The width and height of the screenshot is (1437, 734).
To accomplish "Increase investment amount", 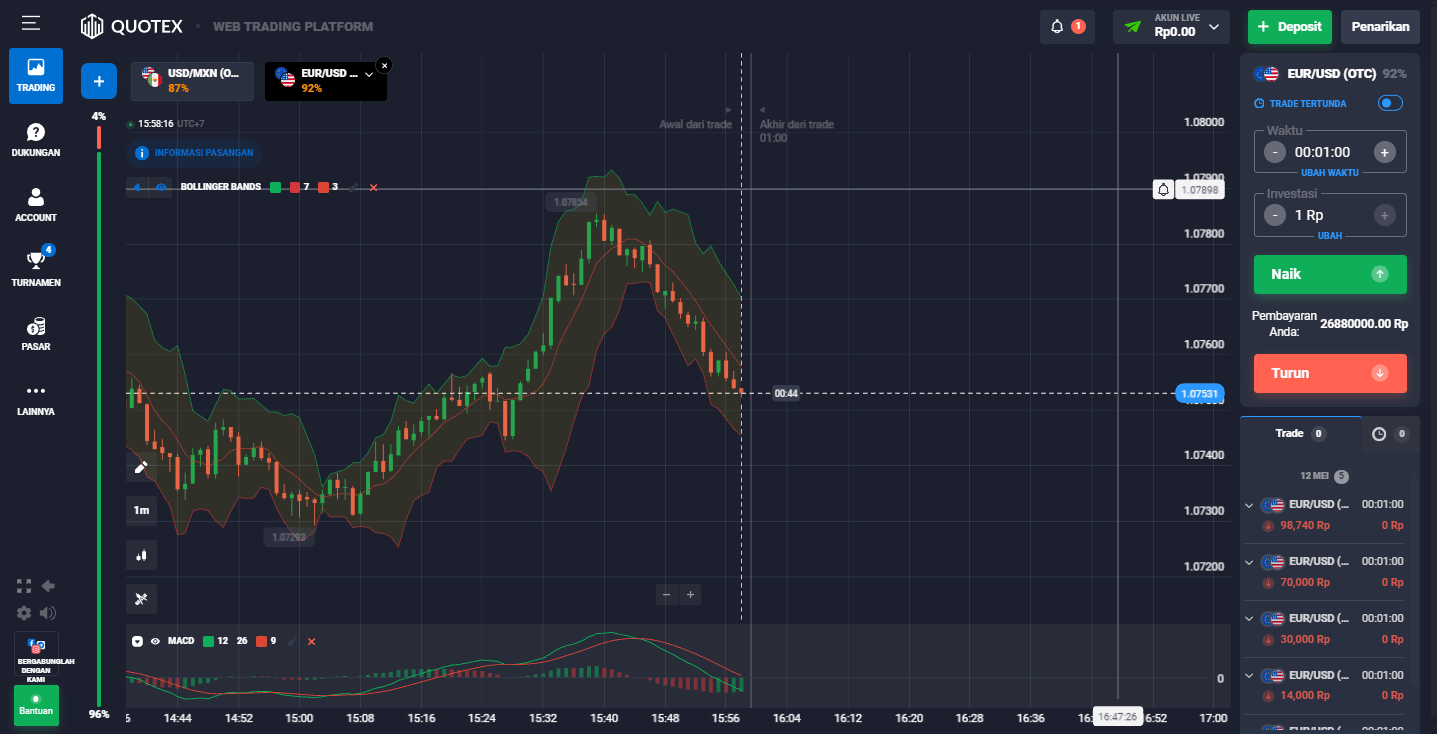I will click(1384, 215).
